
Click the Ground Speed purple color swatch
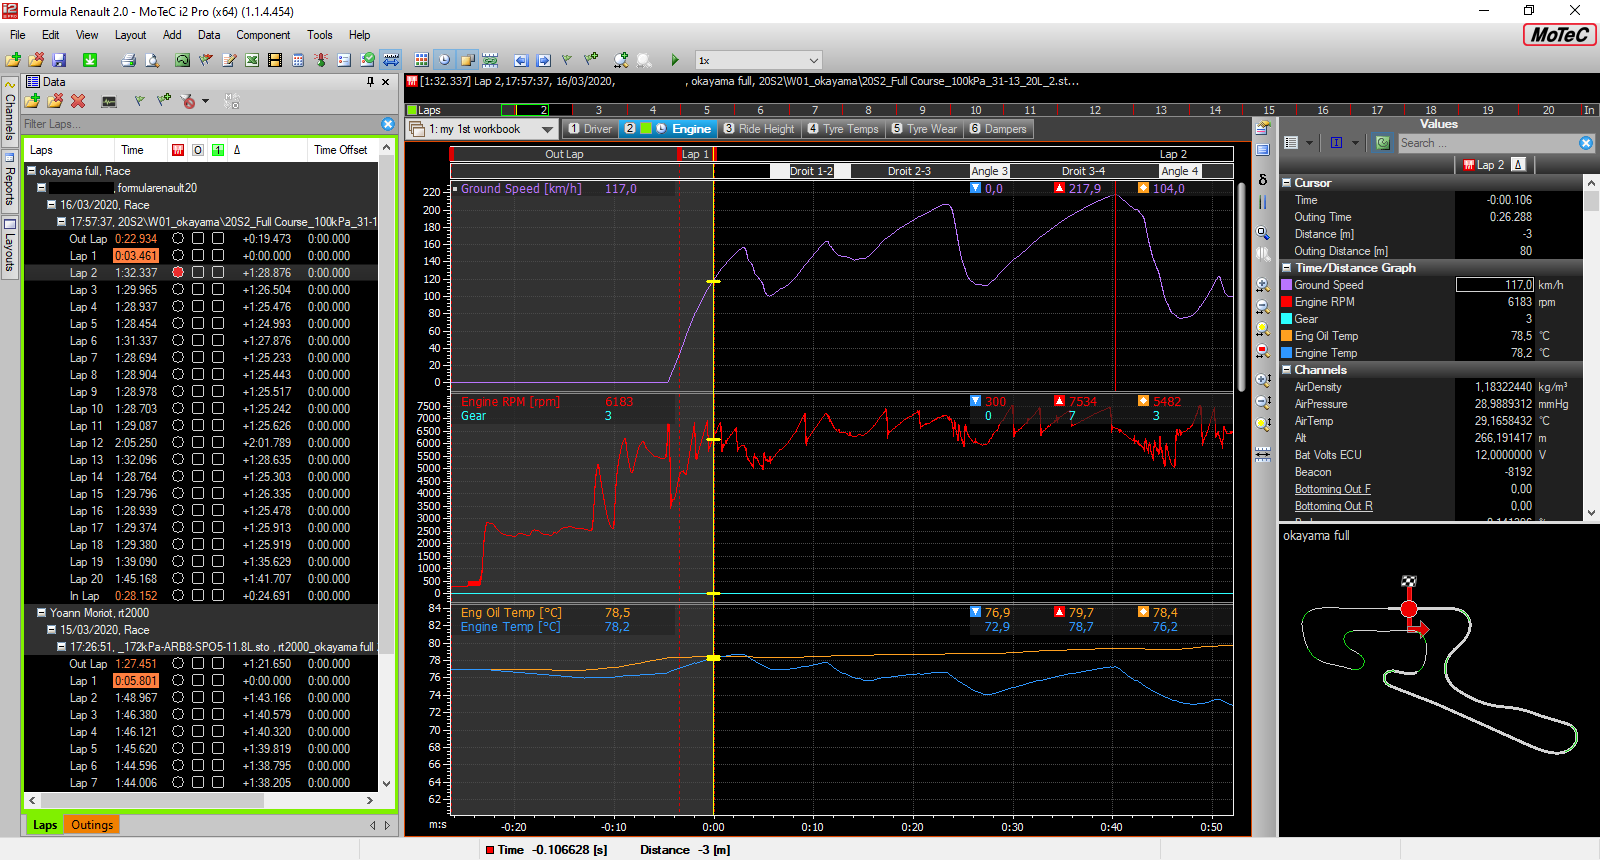coord(1287,285)
